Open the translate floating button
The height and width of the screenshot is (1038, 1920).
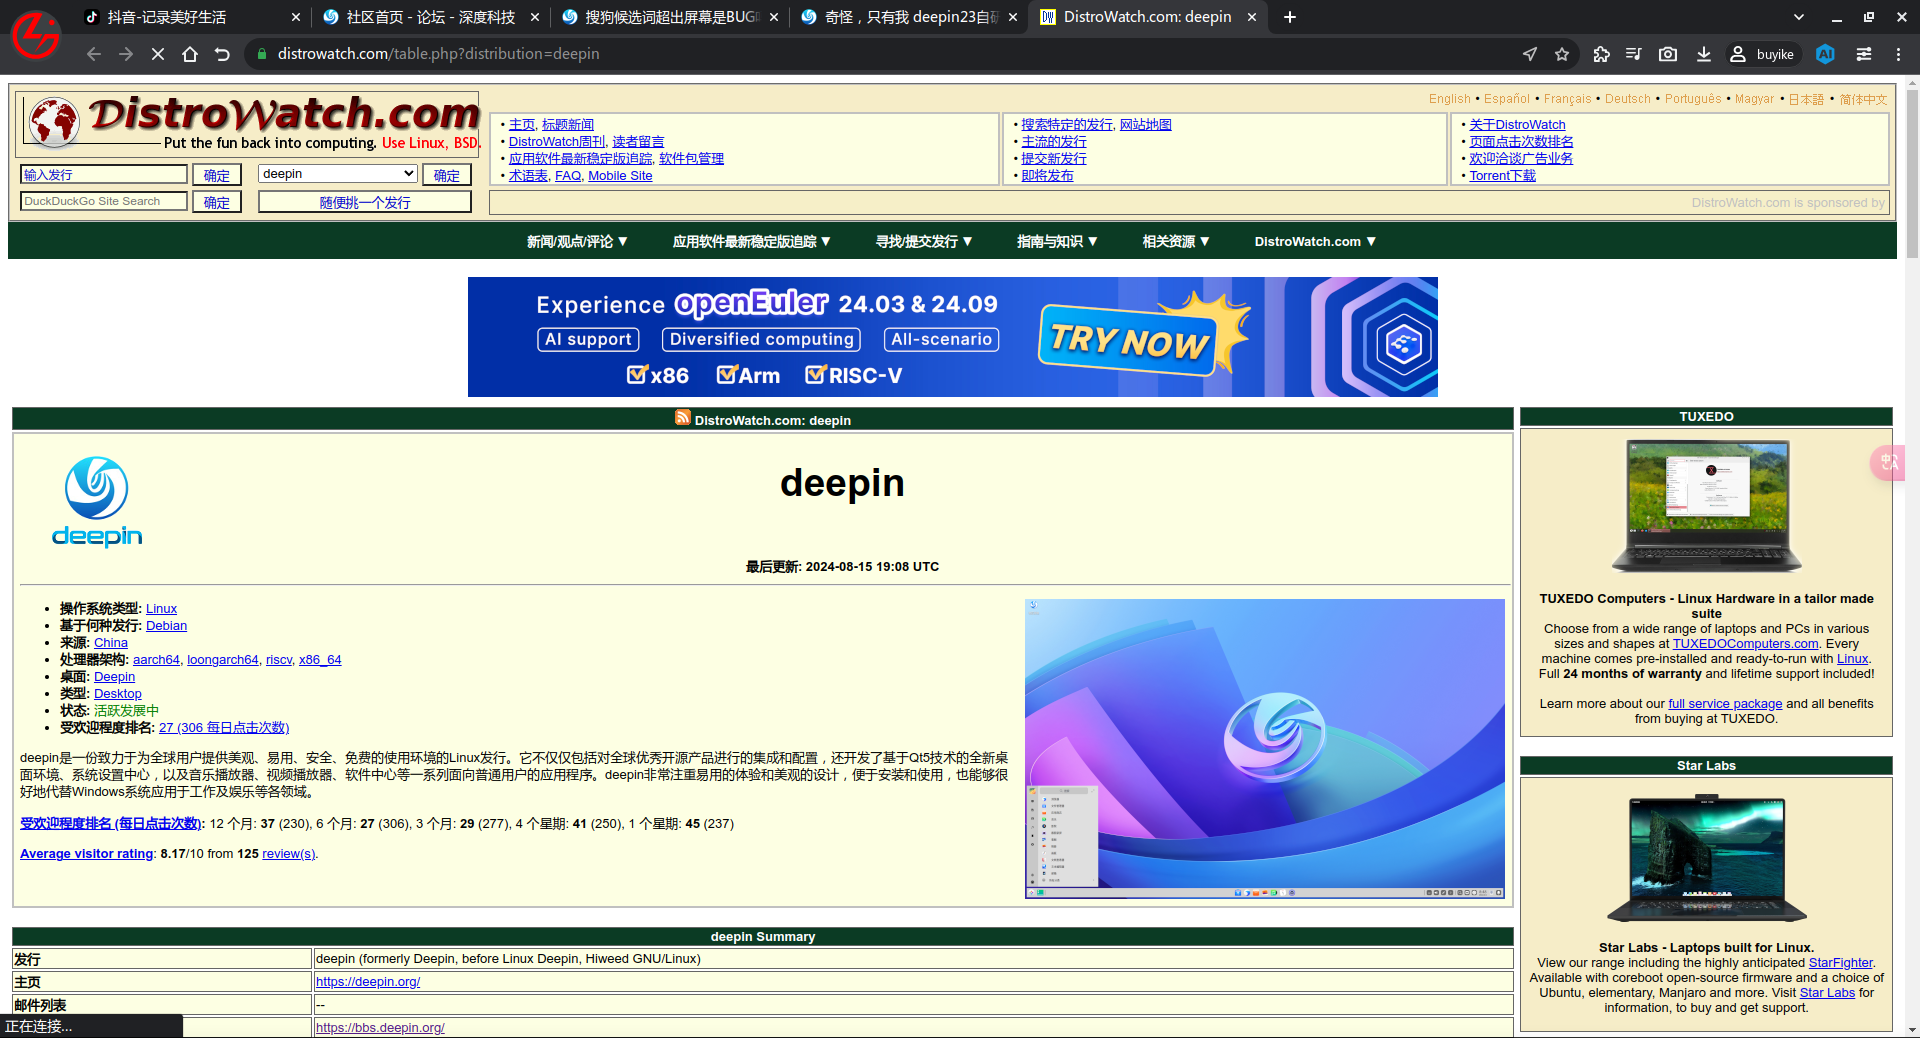tap(1890, 462)
